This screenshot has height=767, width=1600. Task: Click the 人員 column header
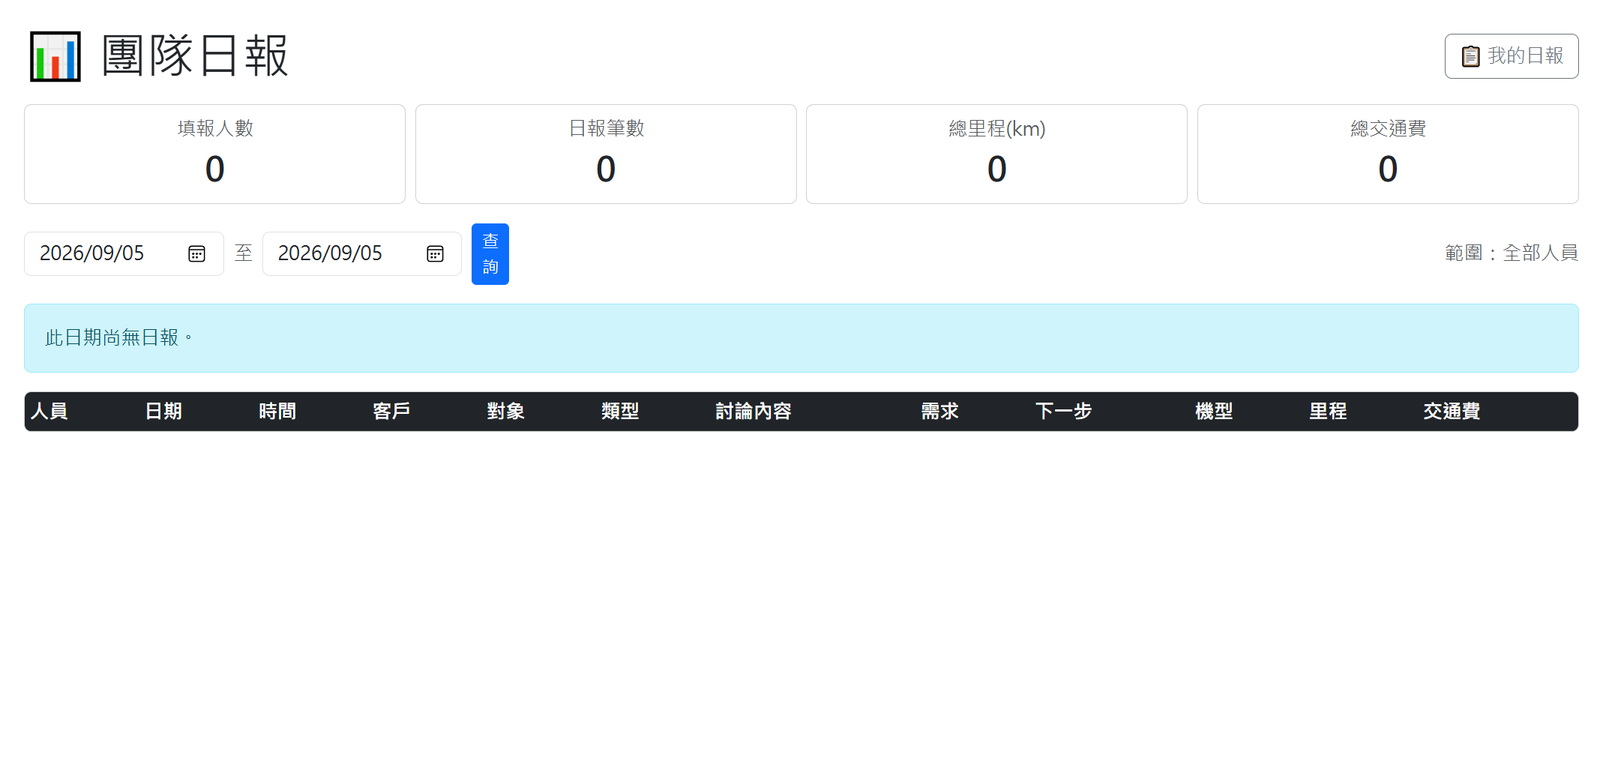[49, 411]
